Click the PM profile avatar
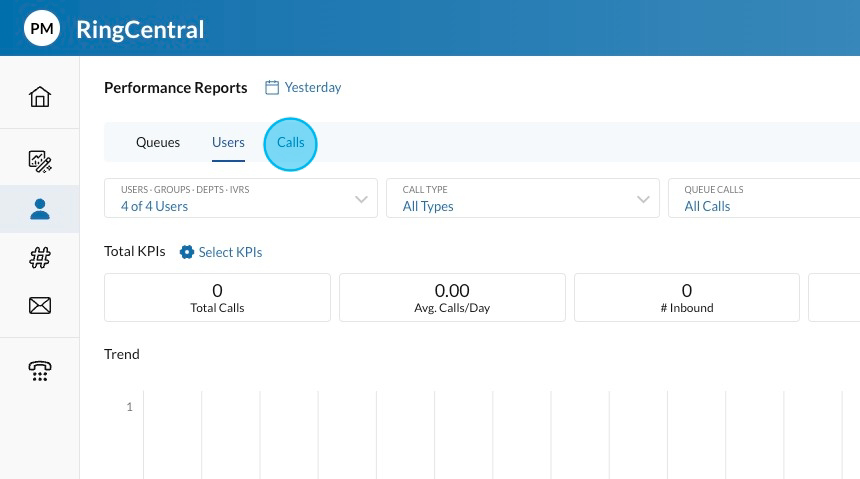 click(x=42, y=29)
